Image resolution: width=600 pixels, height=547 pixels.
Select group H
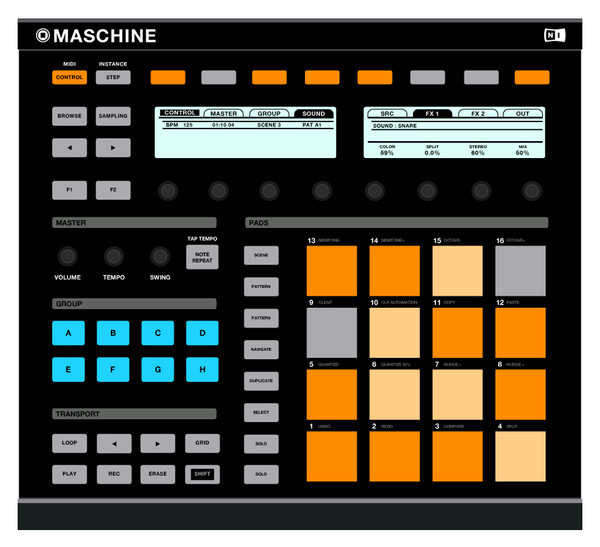(202, 369)
